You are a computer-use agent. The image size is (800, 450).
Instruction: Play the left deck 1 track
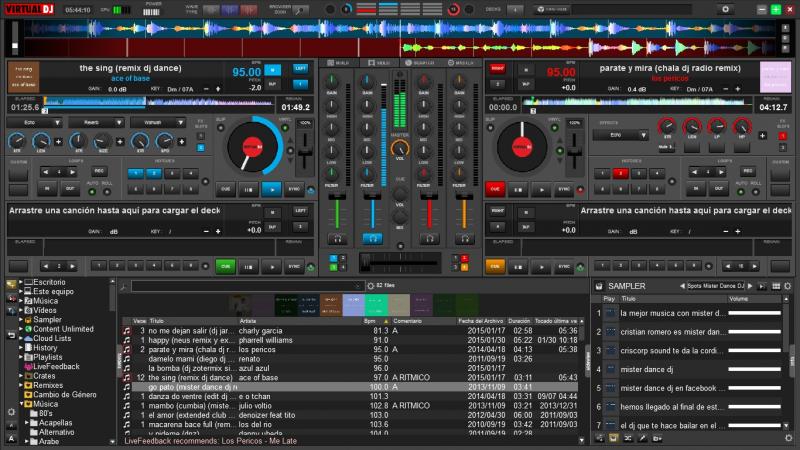(x=271, y=189)
